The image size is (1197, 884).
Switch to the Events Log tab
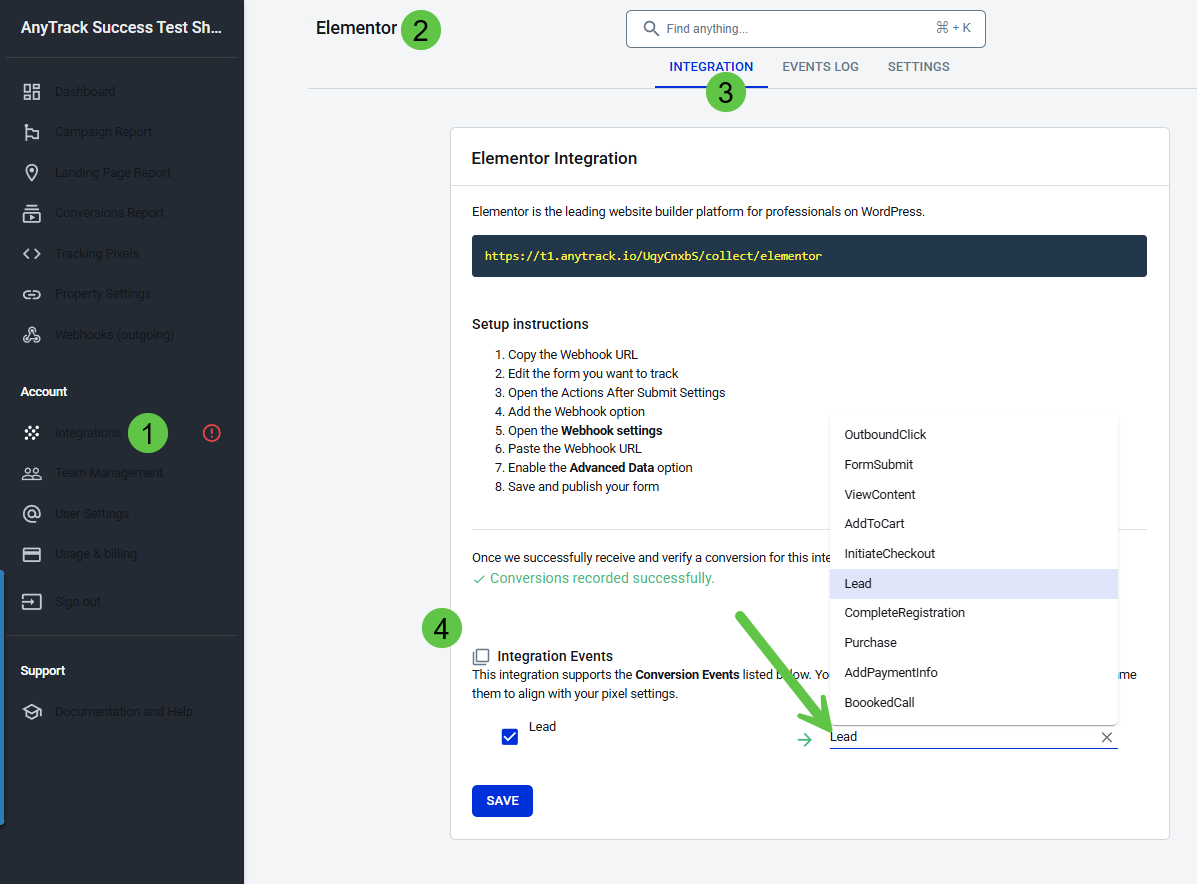click(x=820, y=67)
